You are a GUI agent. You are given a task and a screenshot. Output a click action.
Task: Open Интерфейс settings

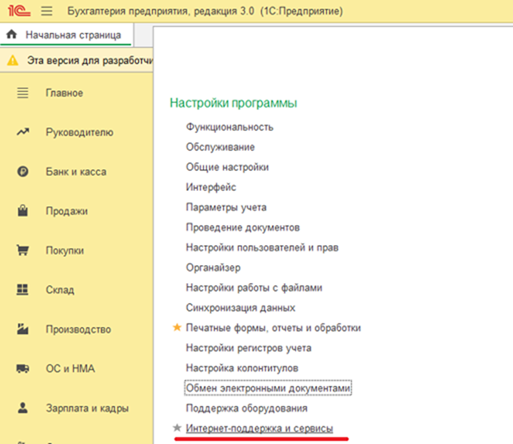(x=211, y=187)
